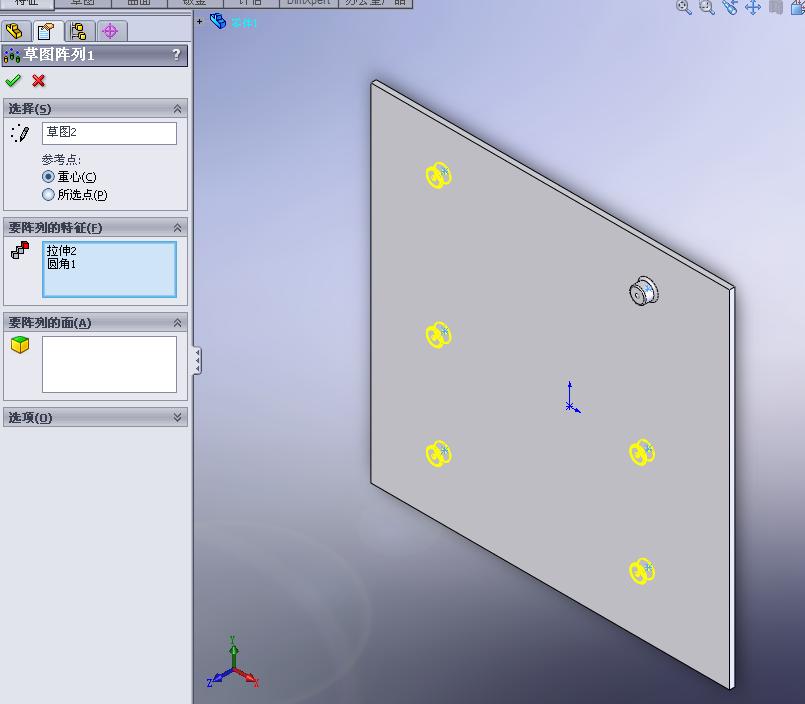
Task: Click the 草图阵列1 sketch-pattern title icon
Action: click(x=11, y=55)
